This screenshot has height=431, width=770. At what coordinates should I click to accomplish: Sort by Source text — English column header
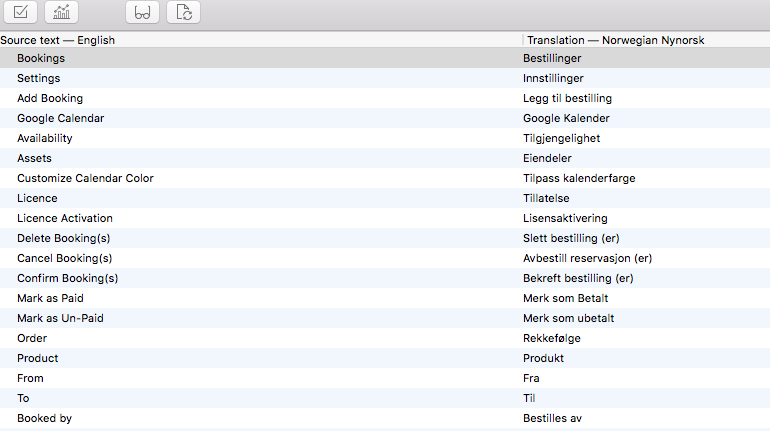click(x=58, y=40)
